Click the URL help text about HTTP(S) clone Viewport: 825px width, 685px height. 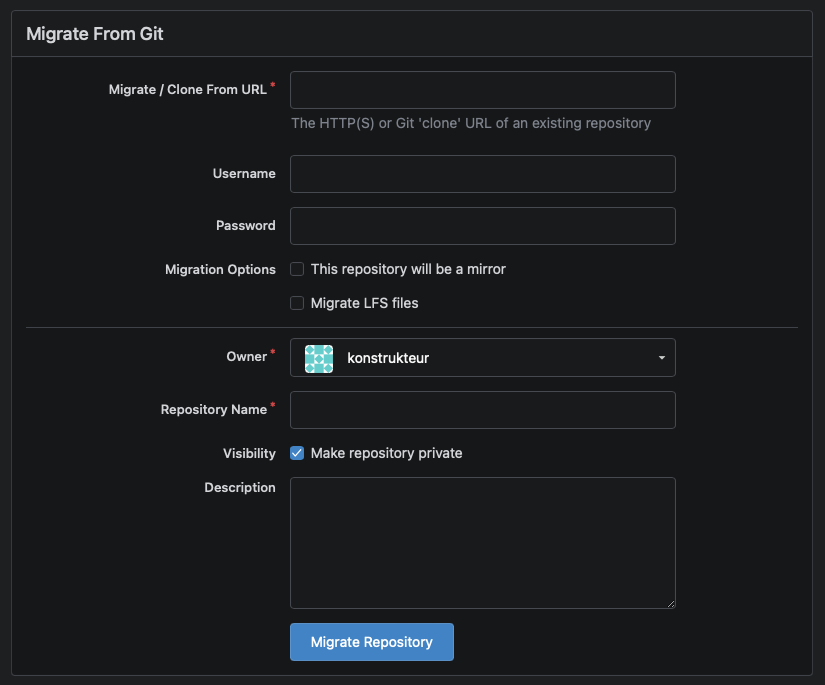[471, 123]
